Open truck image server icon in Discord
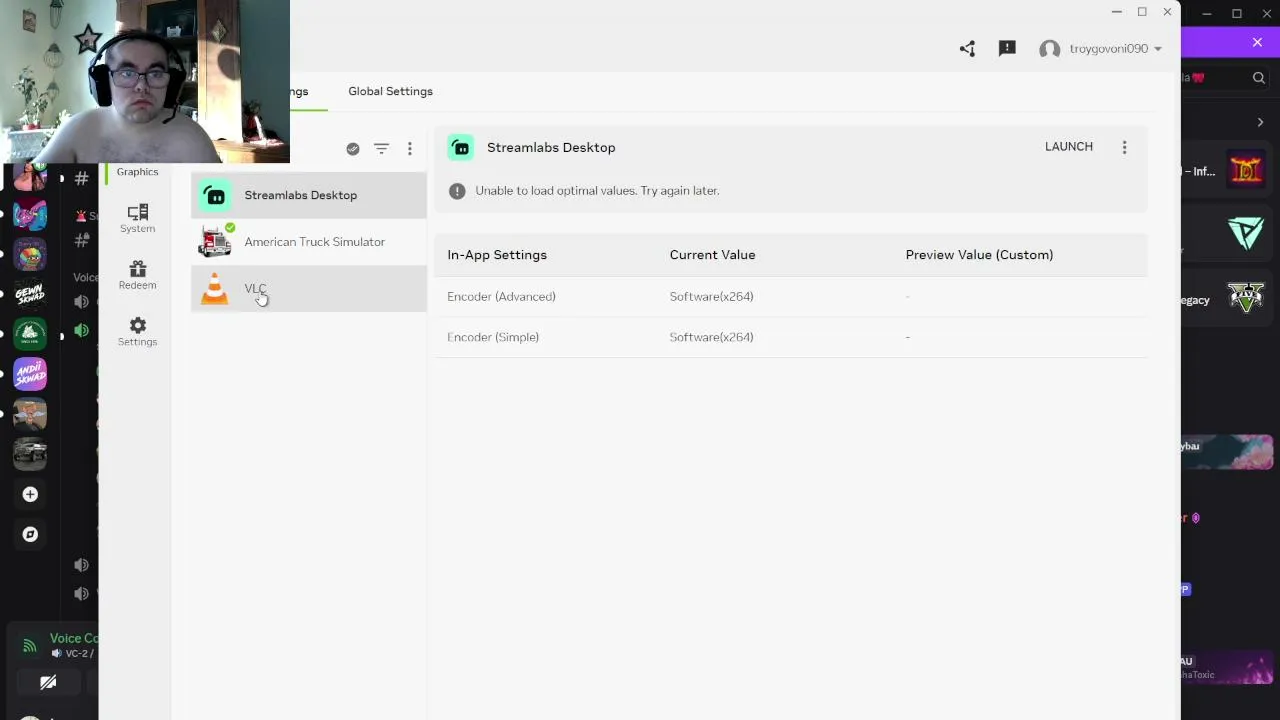The width and height of the screenshot is (1280, 720). coord(30,453)
